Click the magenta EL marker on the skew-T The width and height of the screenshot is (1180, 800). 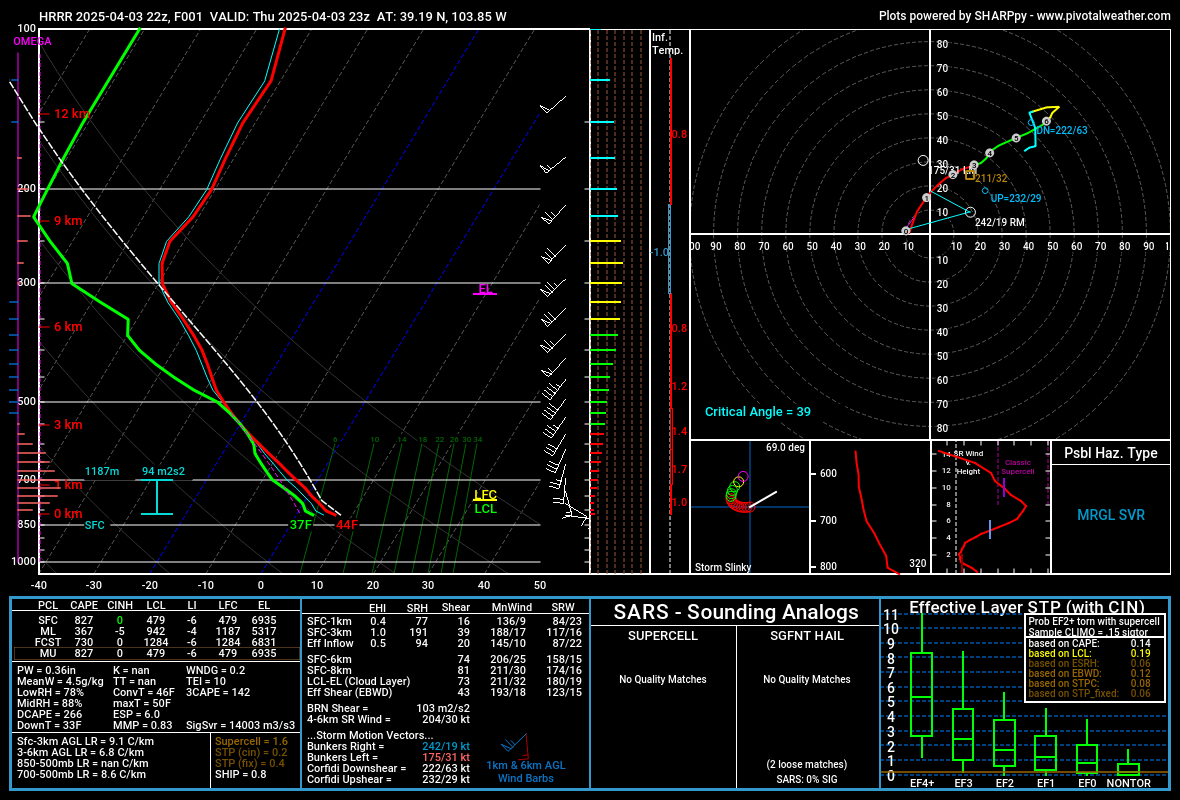tap(485, 289)
